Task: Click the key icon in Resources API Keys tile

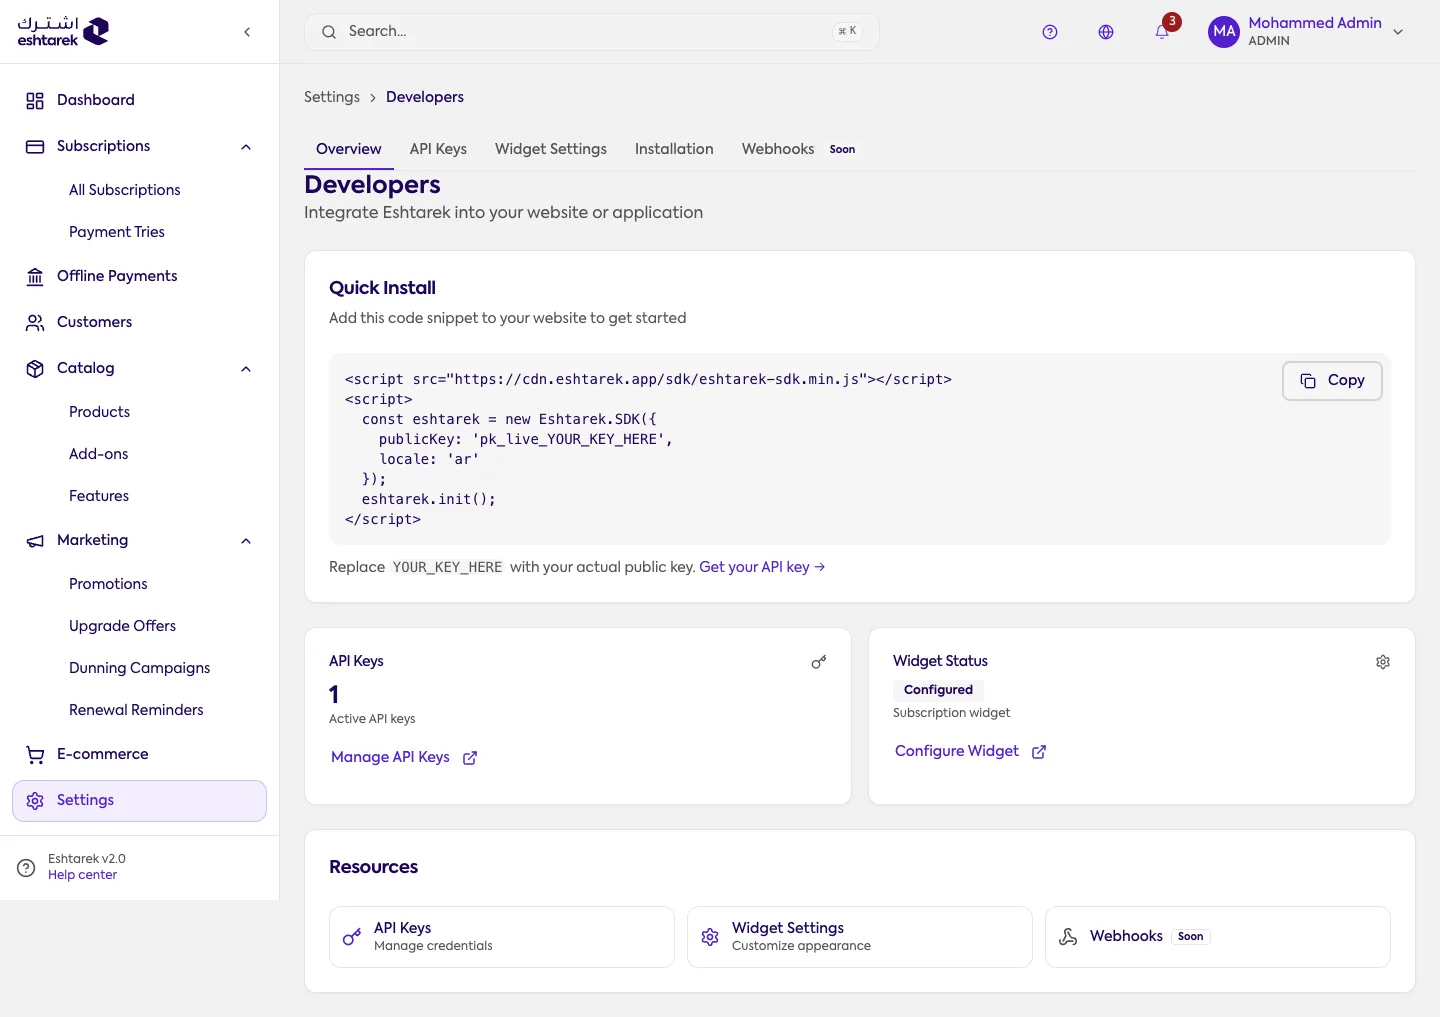Action: click(x=352, y=937)
